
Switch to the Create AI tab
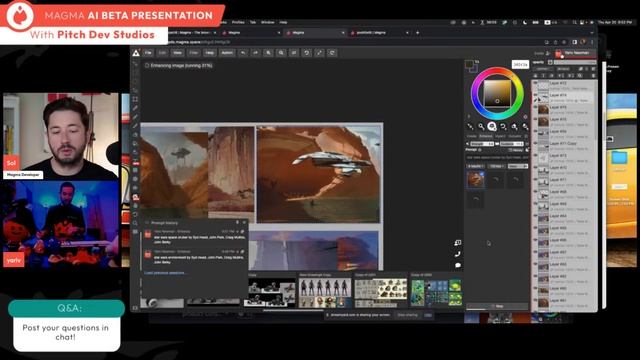(472, 136)
